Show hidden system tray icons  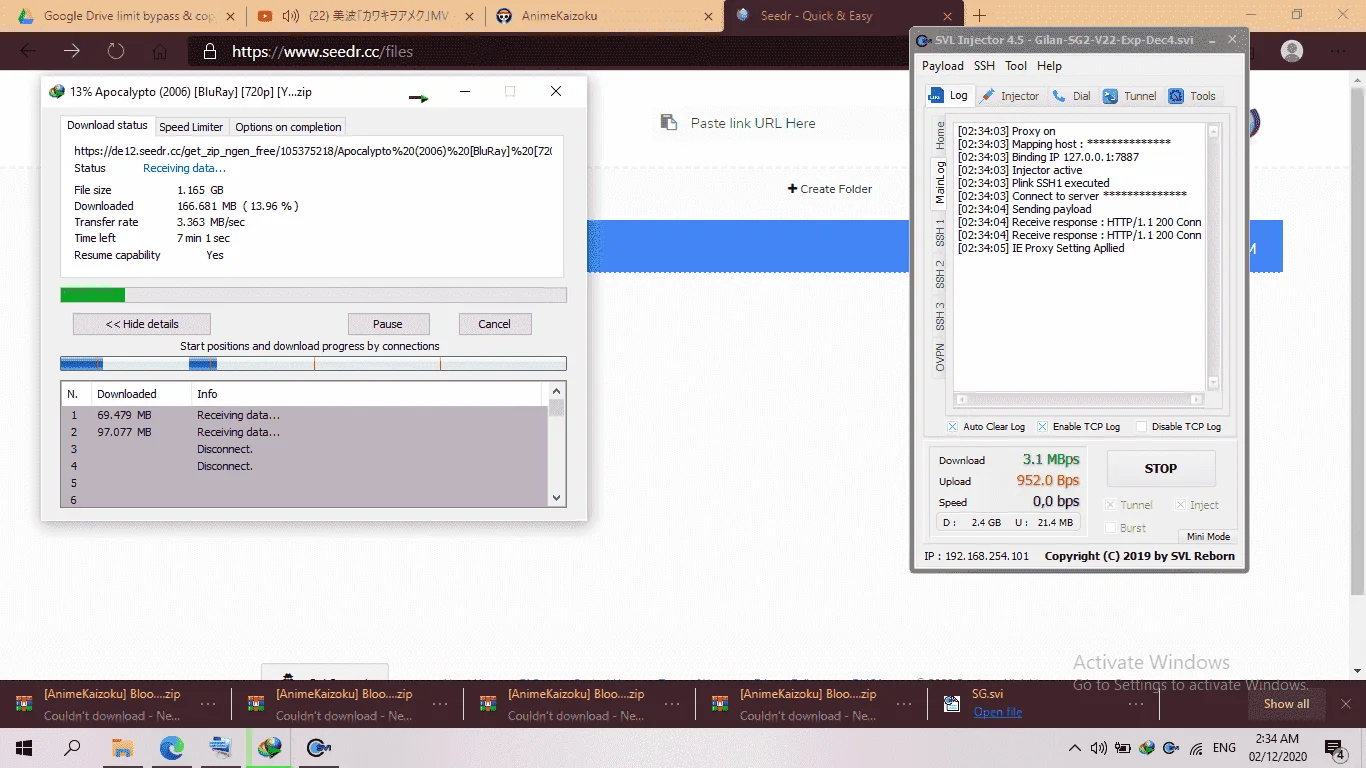1075,748
